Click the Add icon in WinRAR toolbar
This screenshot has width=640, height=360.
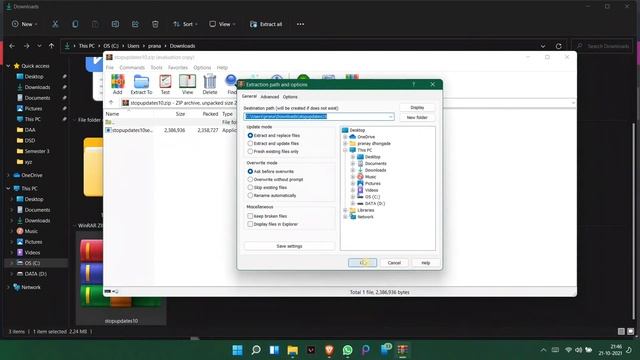click(118, 84)
